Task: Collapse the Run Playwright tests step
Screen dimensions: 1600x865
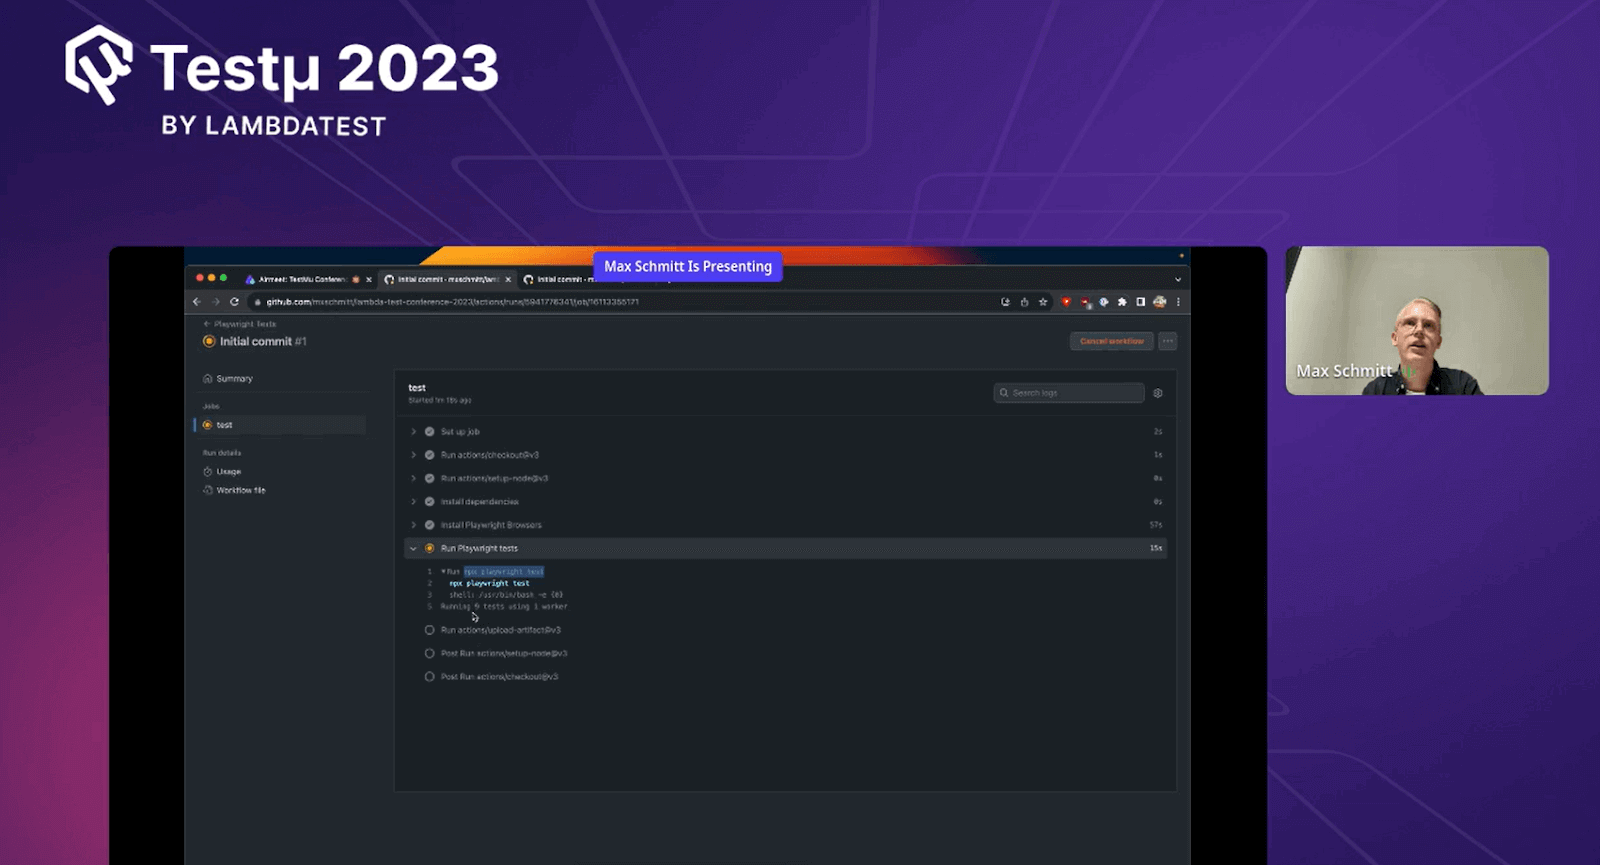Action: coord(413,549)
